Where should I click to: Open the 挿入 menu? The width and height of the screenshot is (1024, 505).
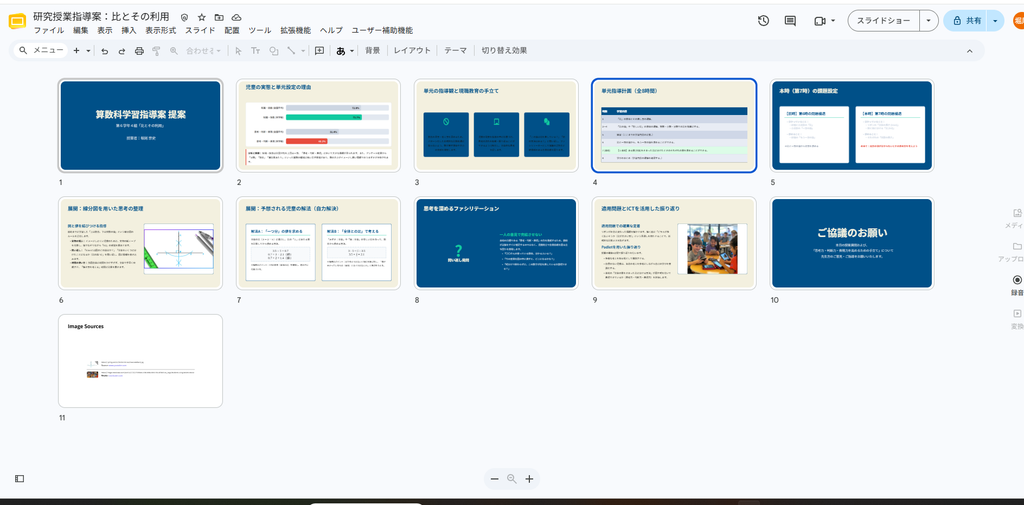click(x=129, y=30)
